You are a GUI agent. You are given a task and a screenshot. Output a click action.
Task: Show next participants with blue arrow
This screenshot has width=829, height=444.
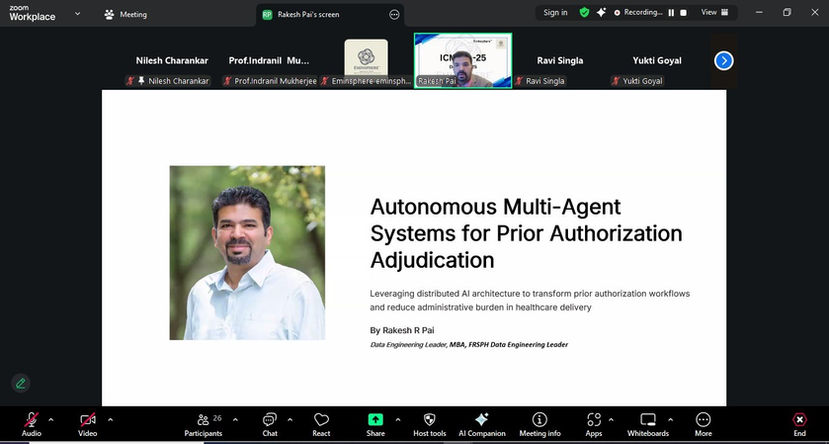point(724,61)
